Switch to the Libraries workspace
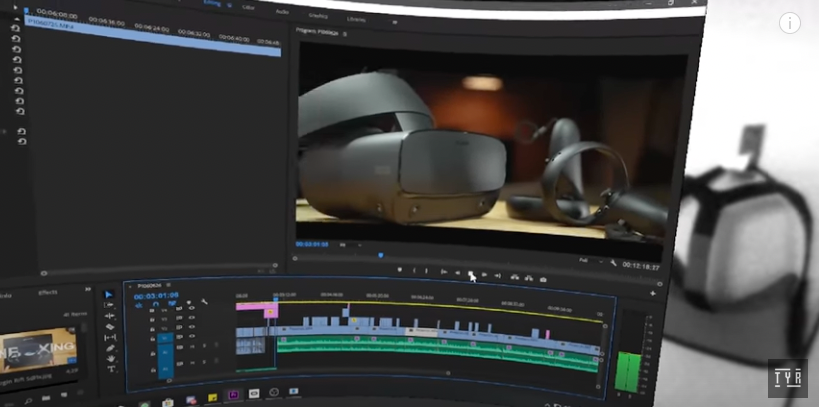The width and height of the screenshot is (819, 407). (356, 19)
